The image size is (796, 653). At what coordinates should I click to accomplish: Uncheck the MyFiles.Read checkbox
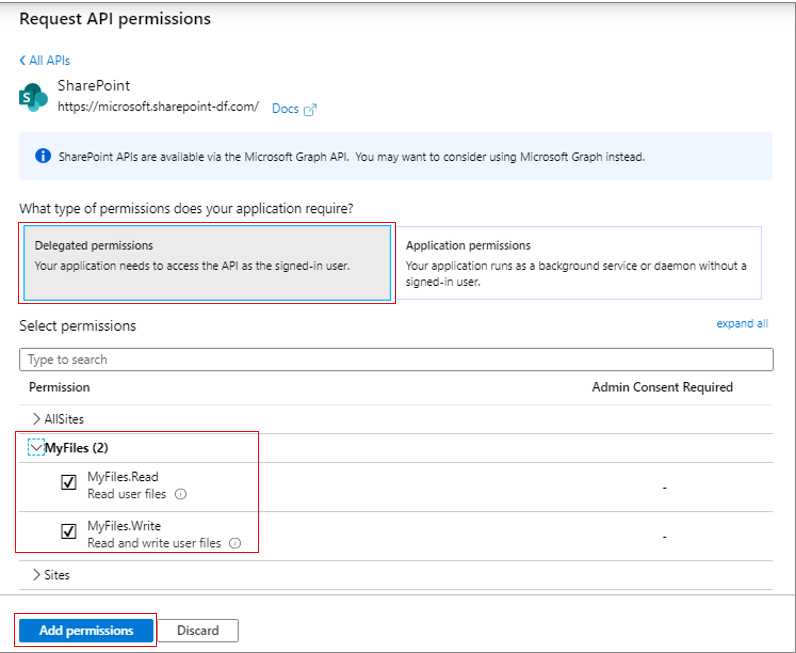point(69,482)
